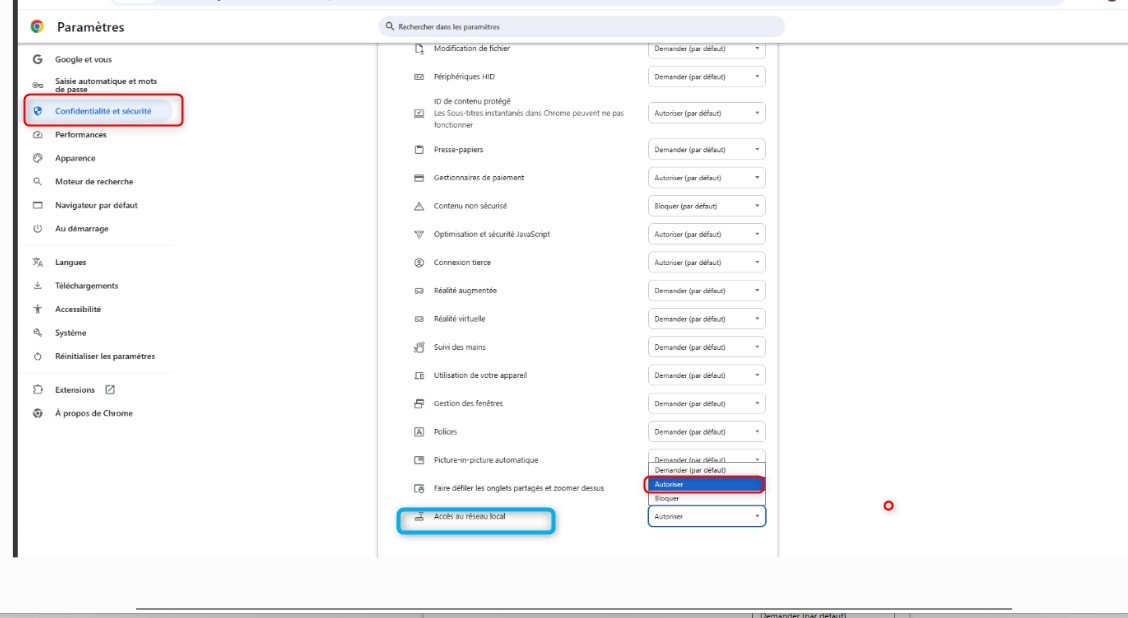Click the Moteur de recherche magnifier icon
This screenshot has height=618, width=1128.
click(x=37, y=182)
